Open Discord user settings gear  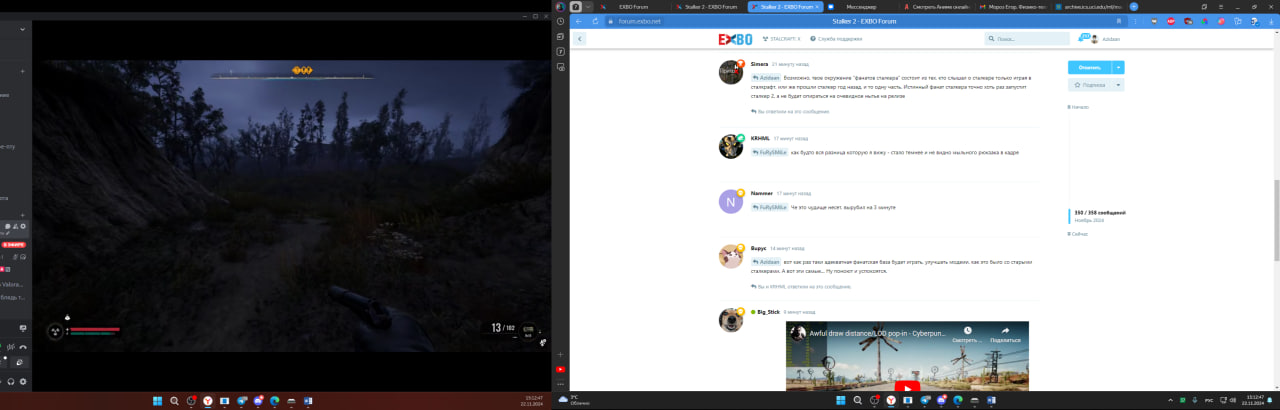24,381
